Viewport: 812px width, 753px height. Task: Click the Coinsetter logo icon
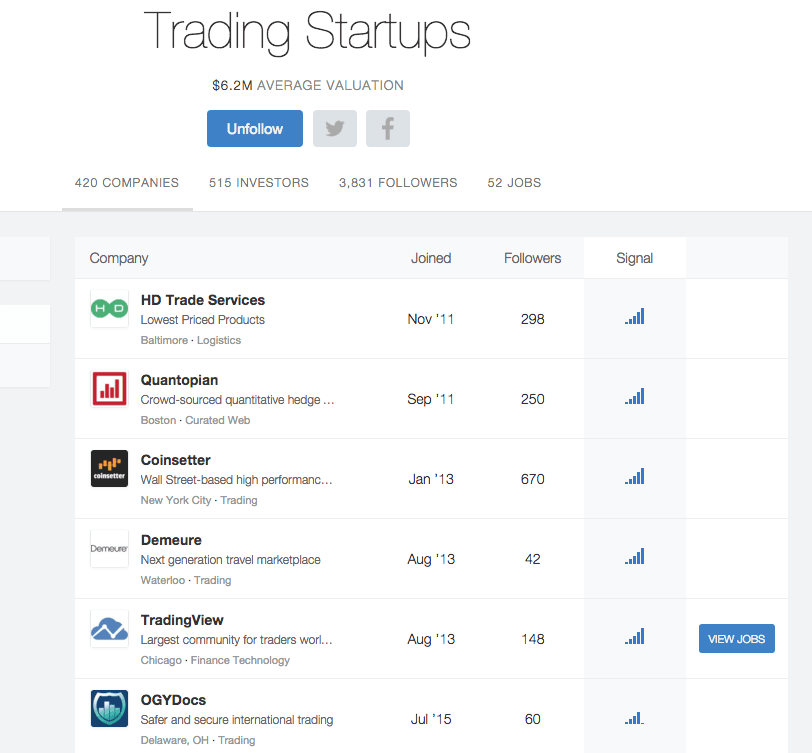coord(109,468)
